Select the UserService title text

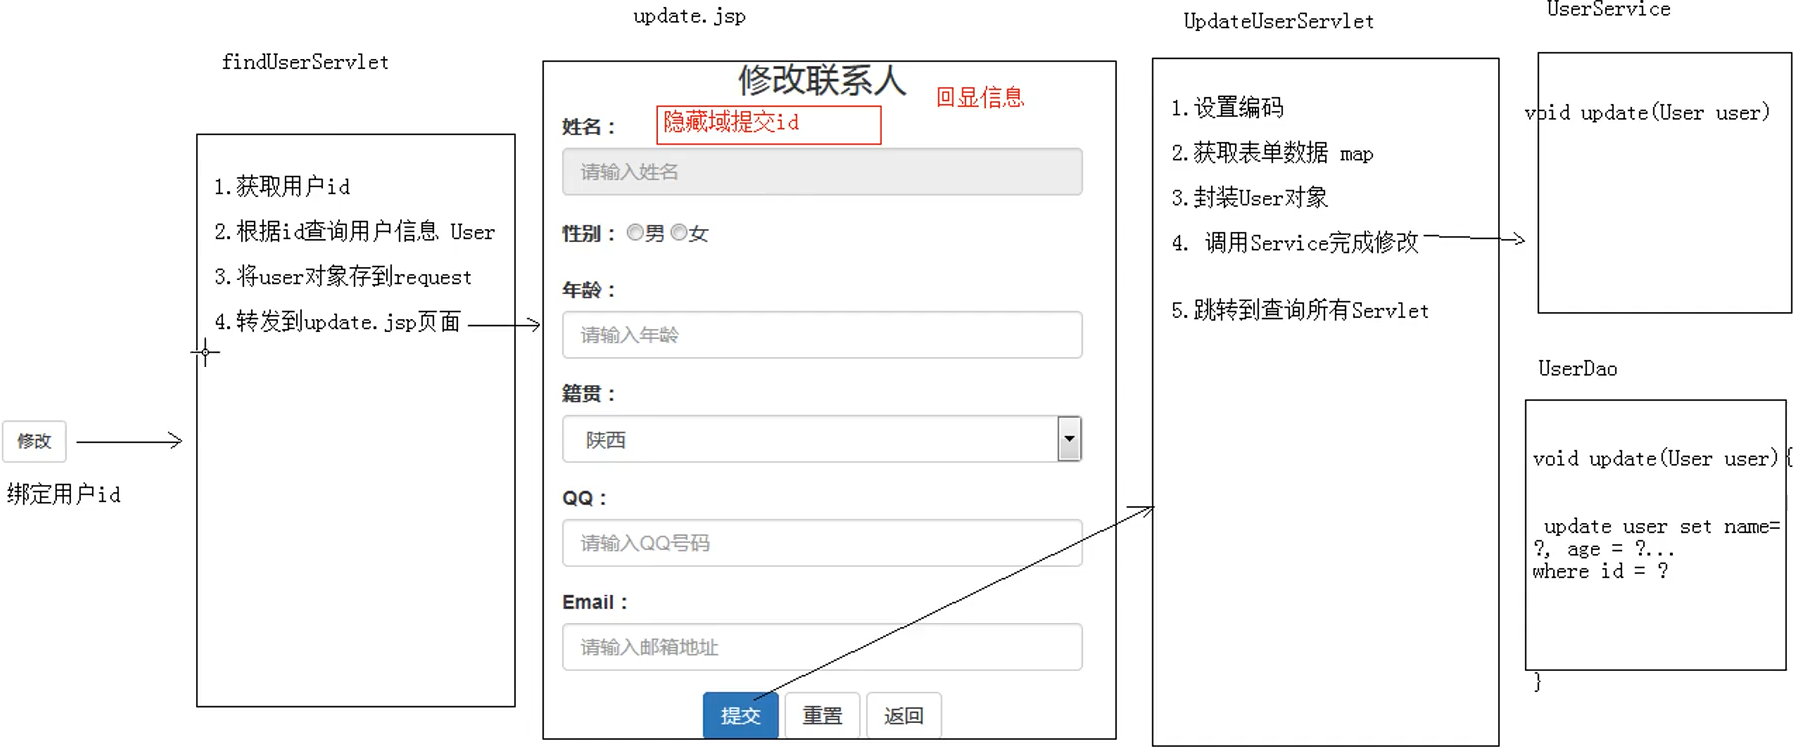tap(1608, 10)
